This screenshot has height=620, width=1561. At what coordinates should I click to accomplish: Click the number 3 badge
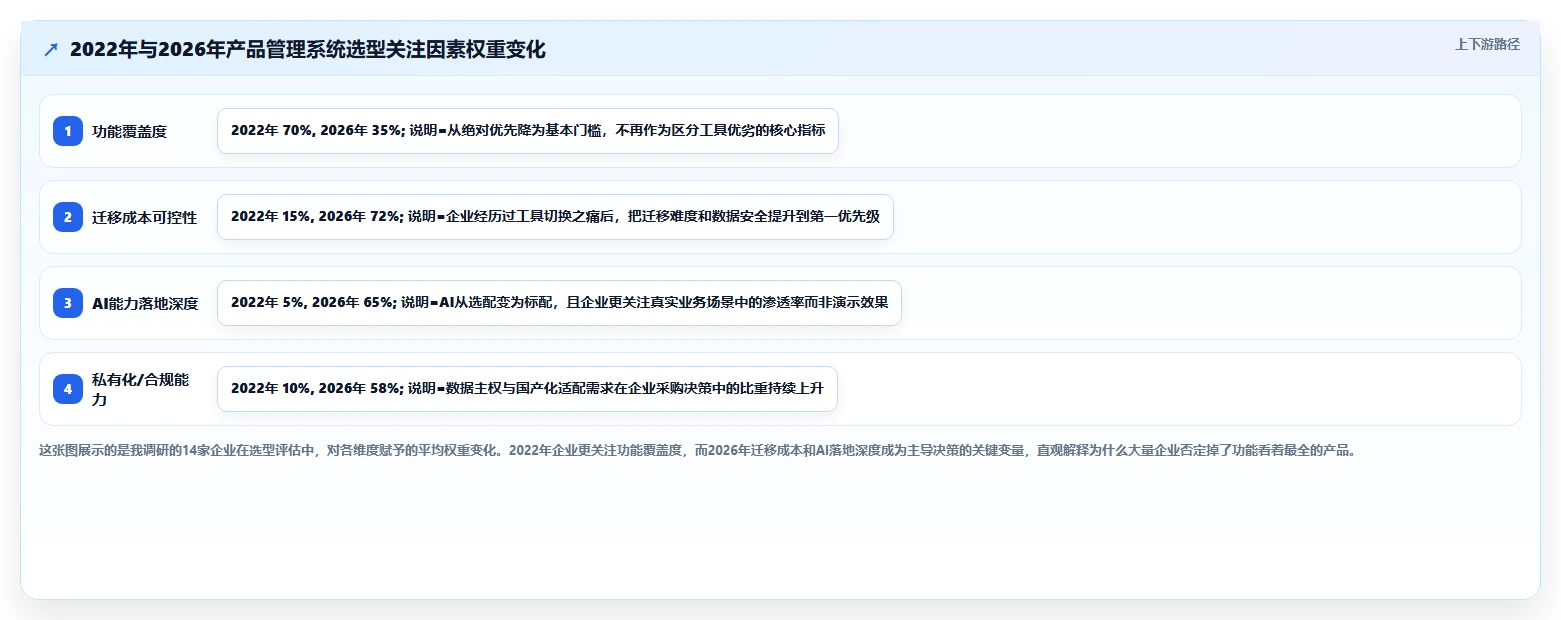[x=68, y=303]
